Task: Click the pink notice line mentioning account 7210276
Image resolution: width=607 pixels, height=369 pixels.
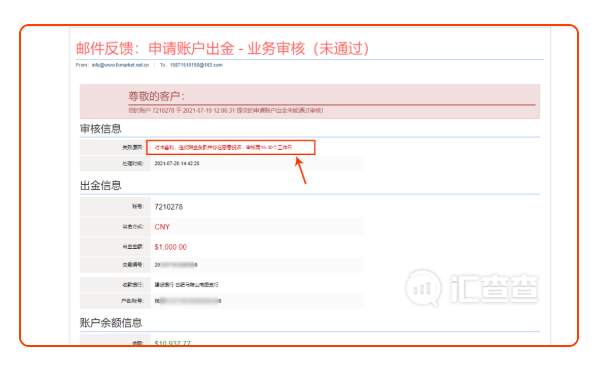Action: (x=226, y=110)
